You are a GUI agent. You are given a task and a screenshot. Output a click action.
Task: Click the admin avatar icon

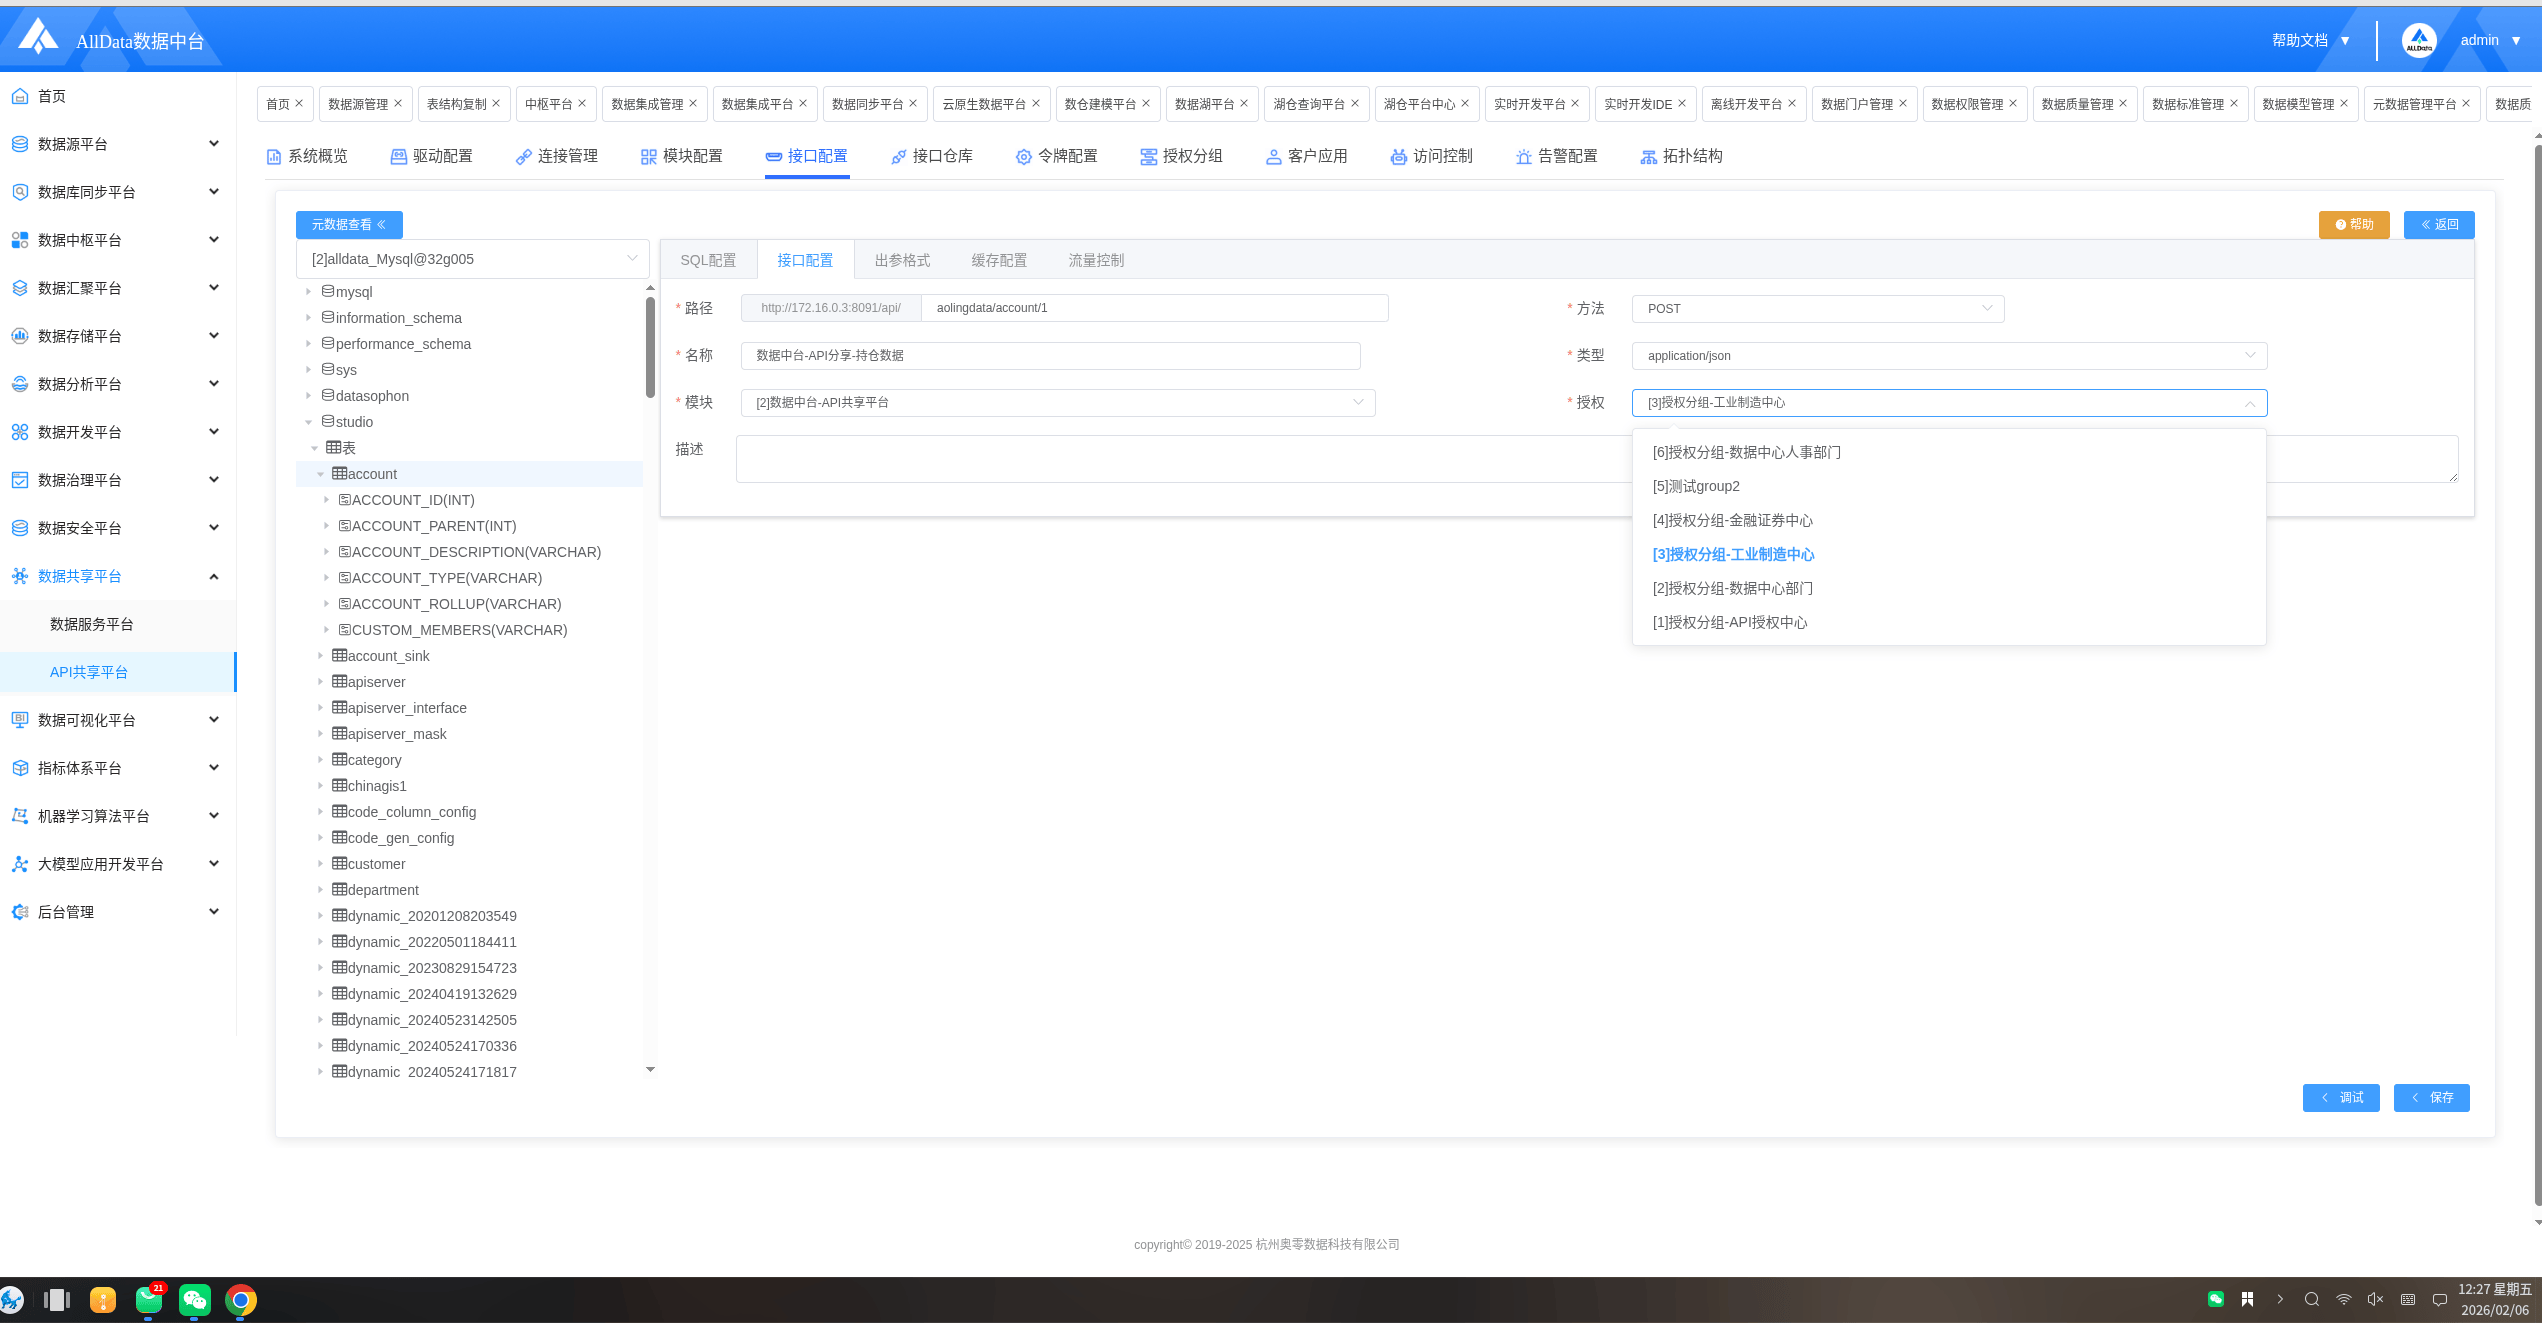click(2418, 41)
